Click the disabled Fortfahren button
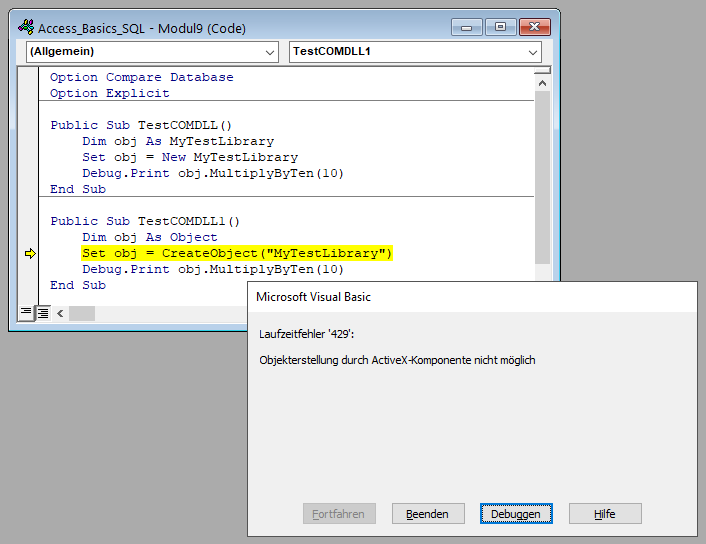Image resolution: width=706 pixels, height=544 pixels. 339,514
